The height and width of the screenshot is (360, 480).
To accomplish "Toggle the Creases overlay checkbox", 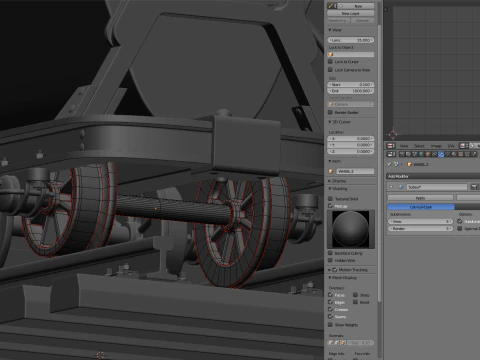I will pos(330,309).
